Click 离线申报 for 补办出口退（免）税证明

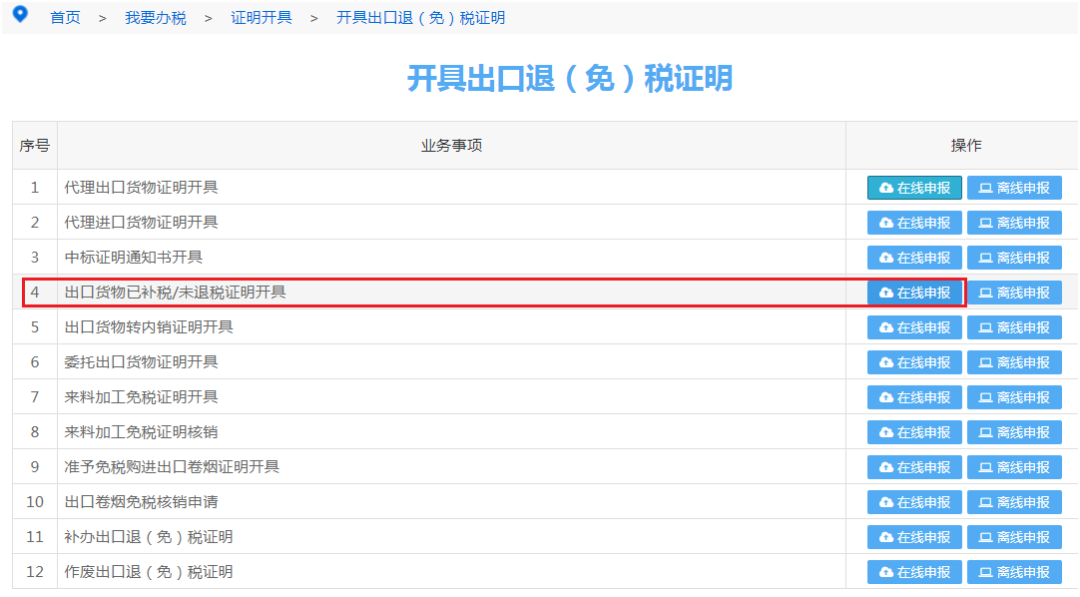(1015, 537)
